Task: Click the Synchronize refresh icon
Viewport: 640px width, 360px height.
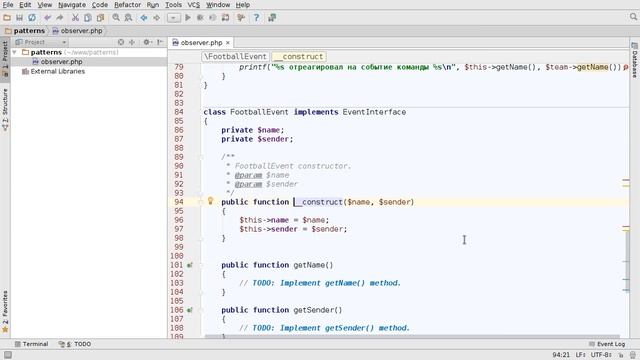Action: [32, 18]
